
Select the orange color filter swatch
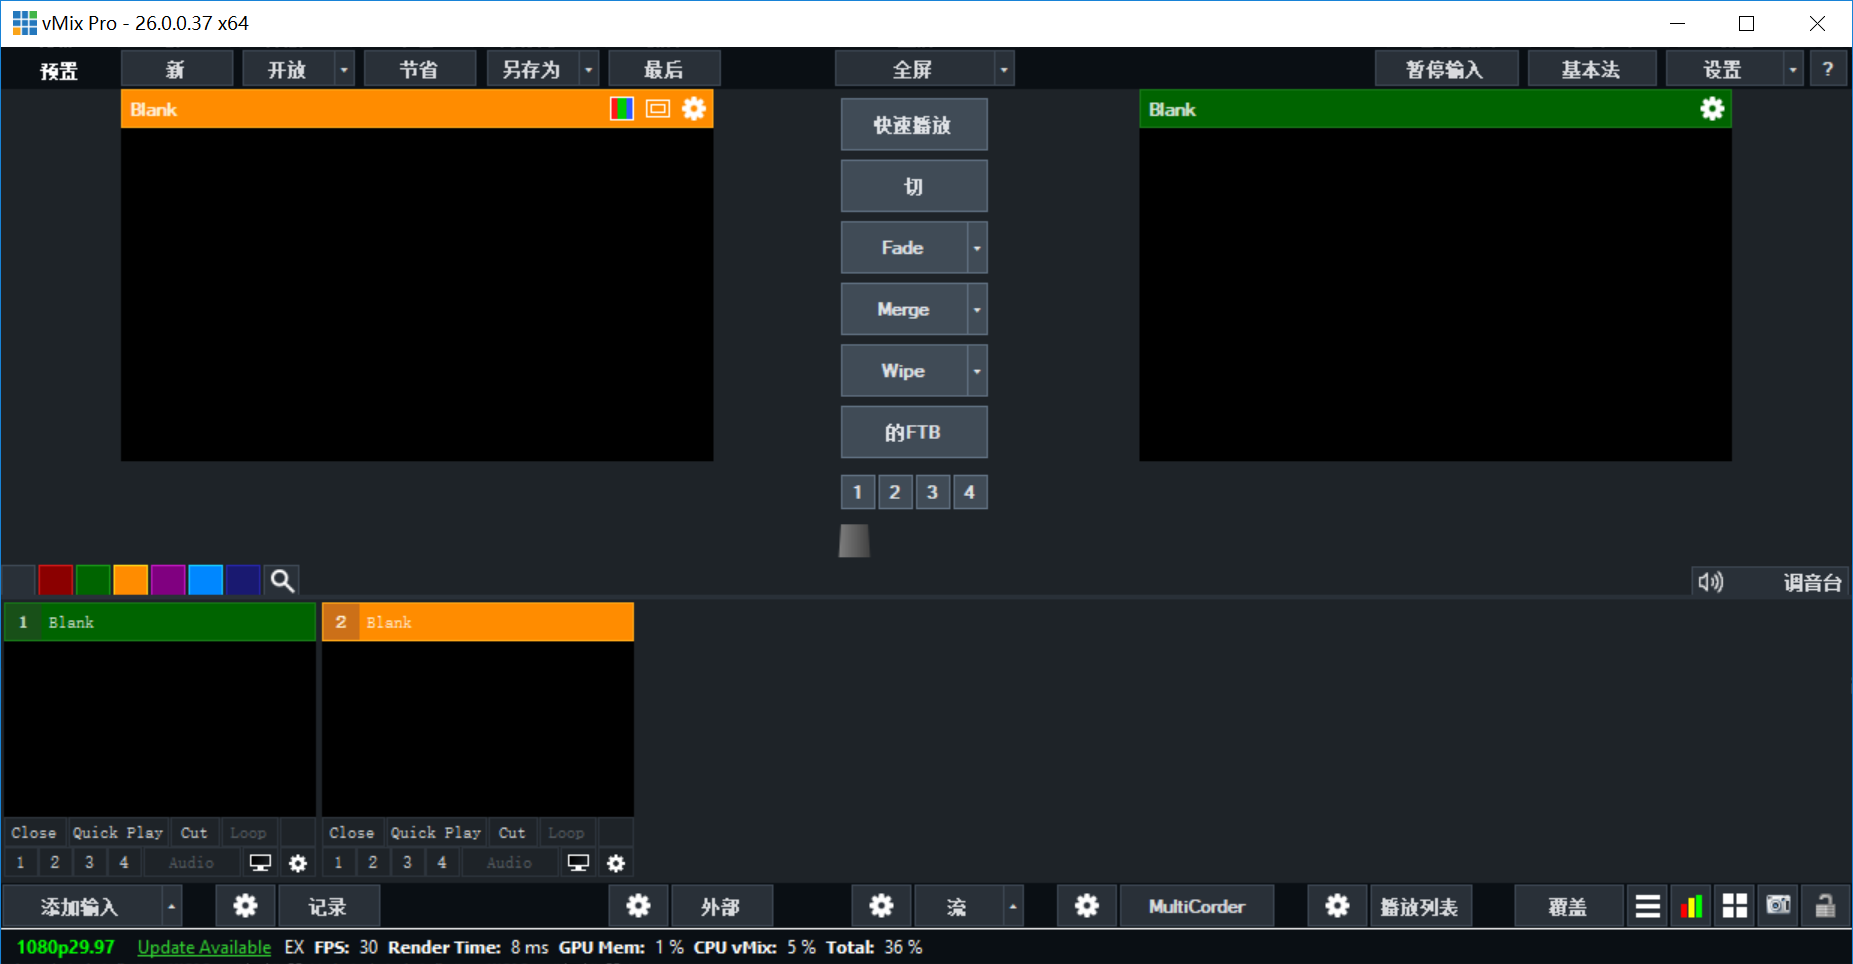click(x=130, y=580)
